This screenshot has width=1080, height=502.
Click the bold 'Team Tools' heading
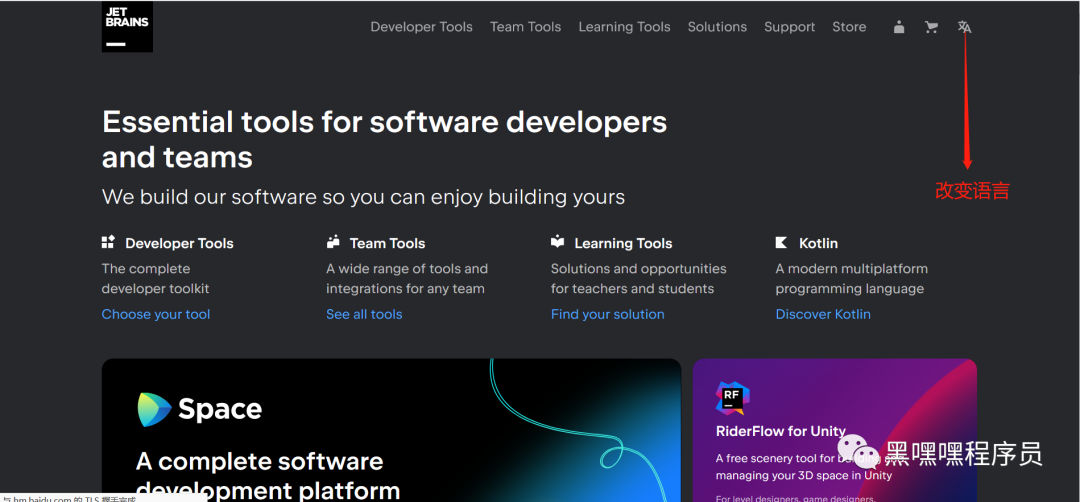pos(387,243)
